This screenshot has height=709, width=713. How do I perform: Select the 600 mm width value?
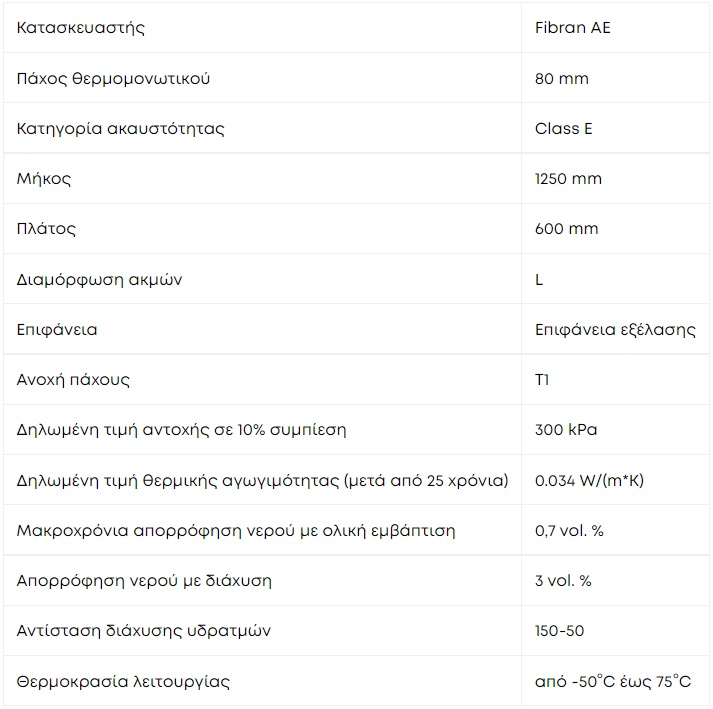[567, 229]
